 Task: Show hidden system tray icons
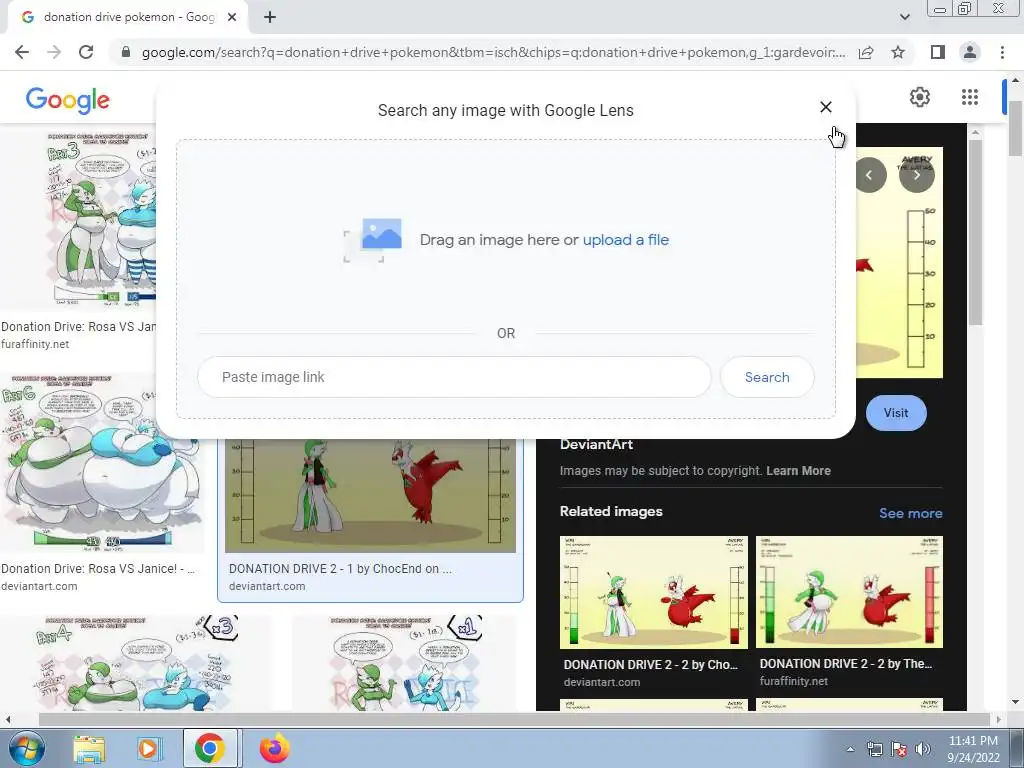coord(850,749)
